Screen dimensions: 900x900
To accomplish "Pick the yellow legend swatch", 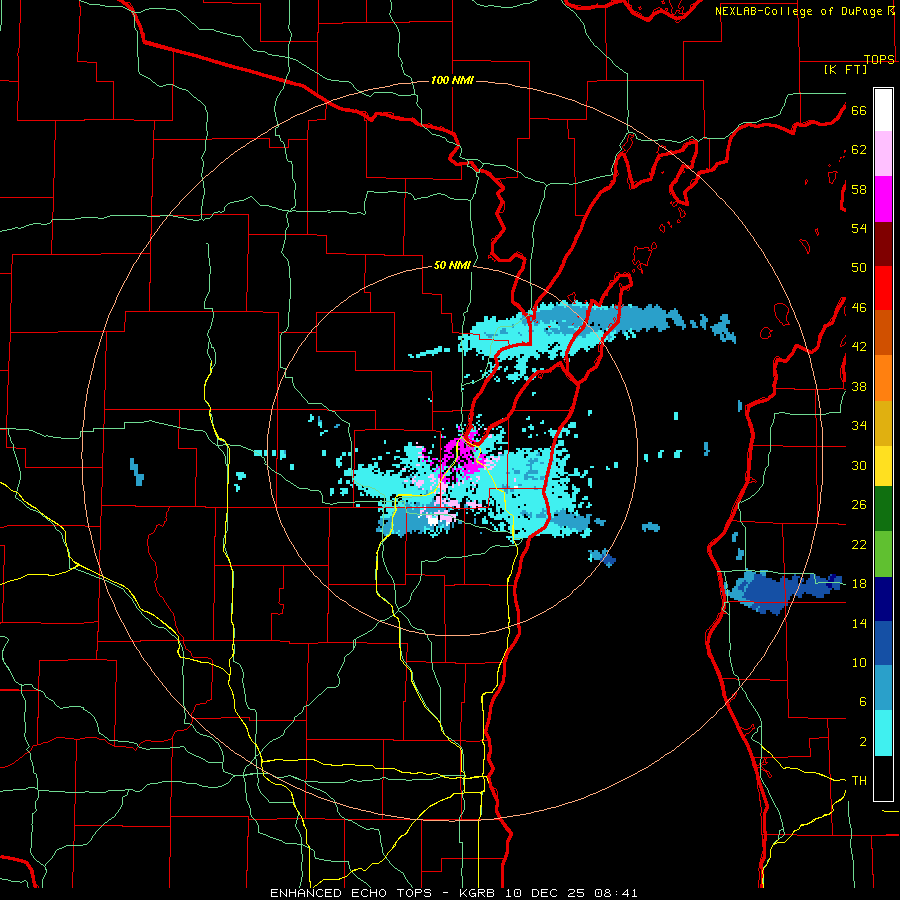I will pyautogui.click(x=883, y=466).
